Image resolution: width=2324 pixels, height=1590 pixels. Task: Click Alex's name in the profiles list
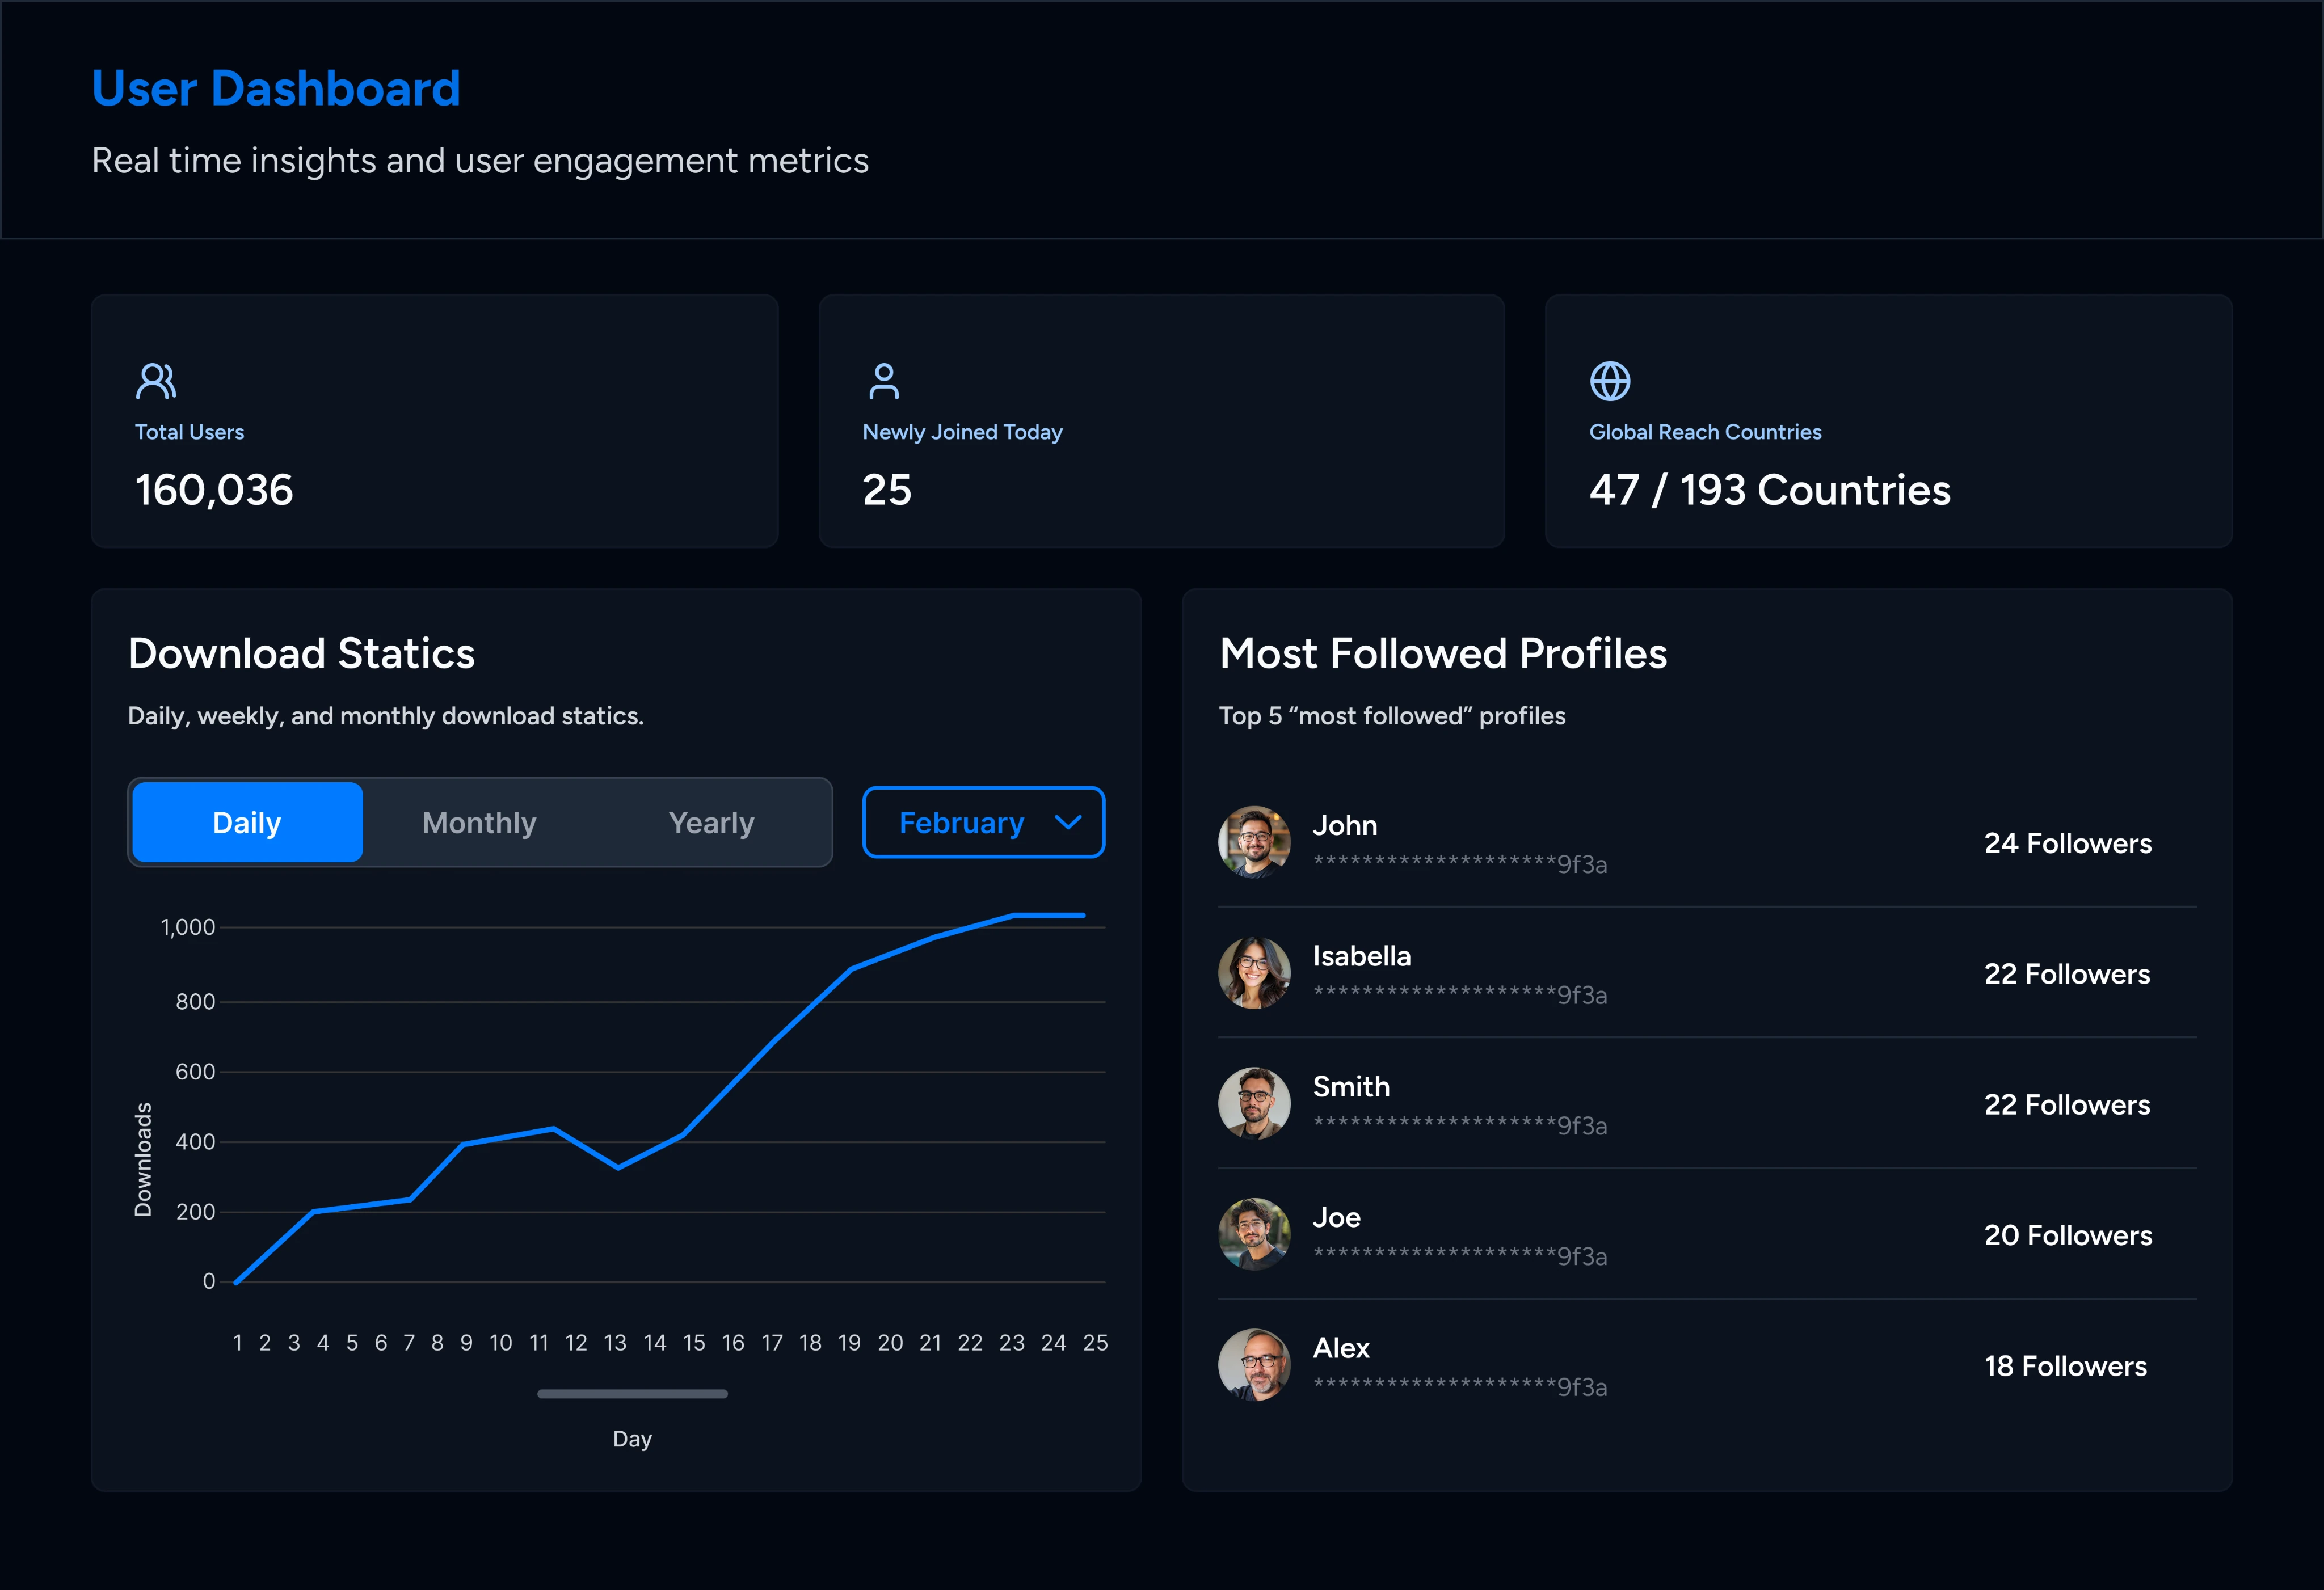pos(1341,1348)
